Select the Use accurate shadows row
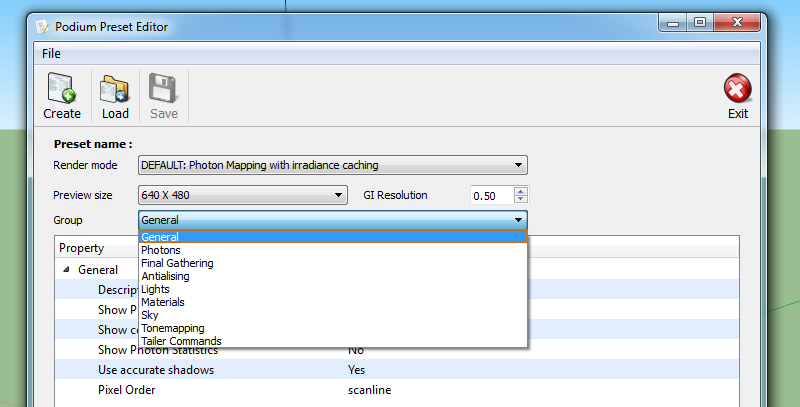The height and width of the screenshot is (407, 800). coord(396,370)
